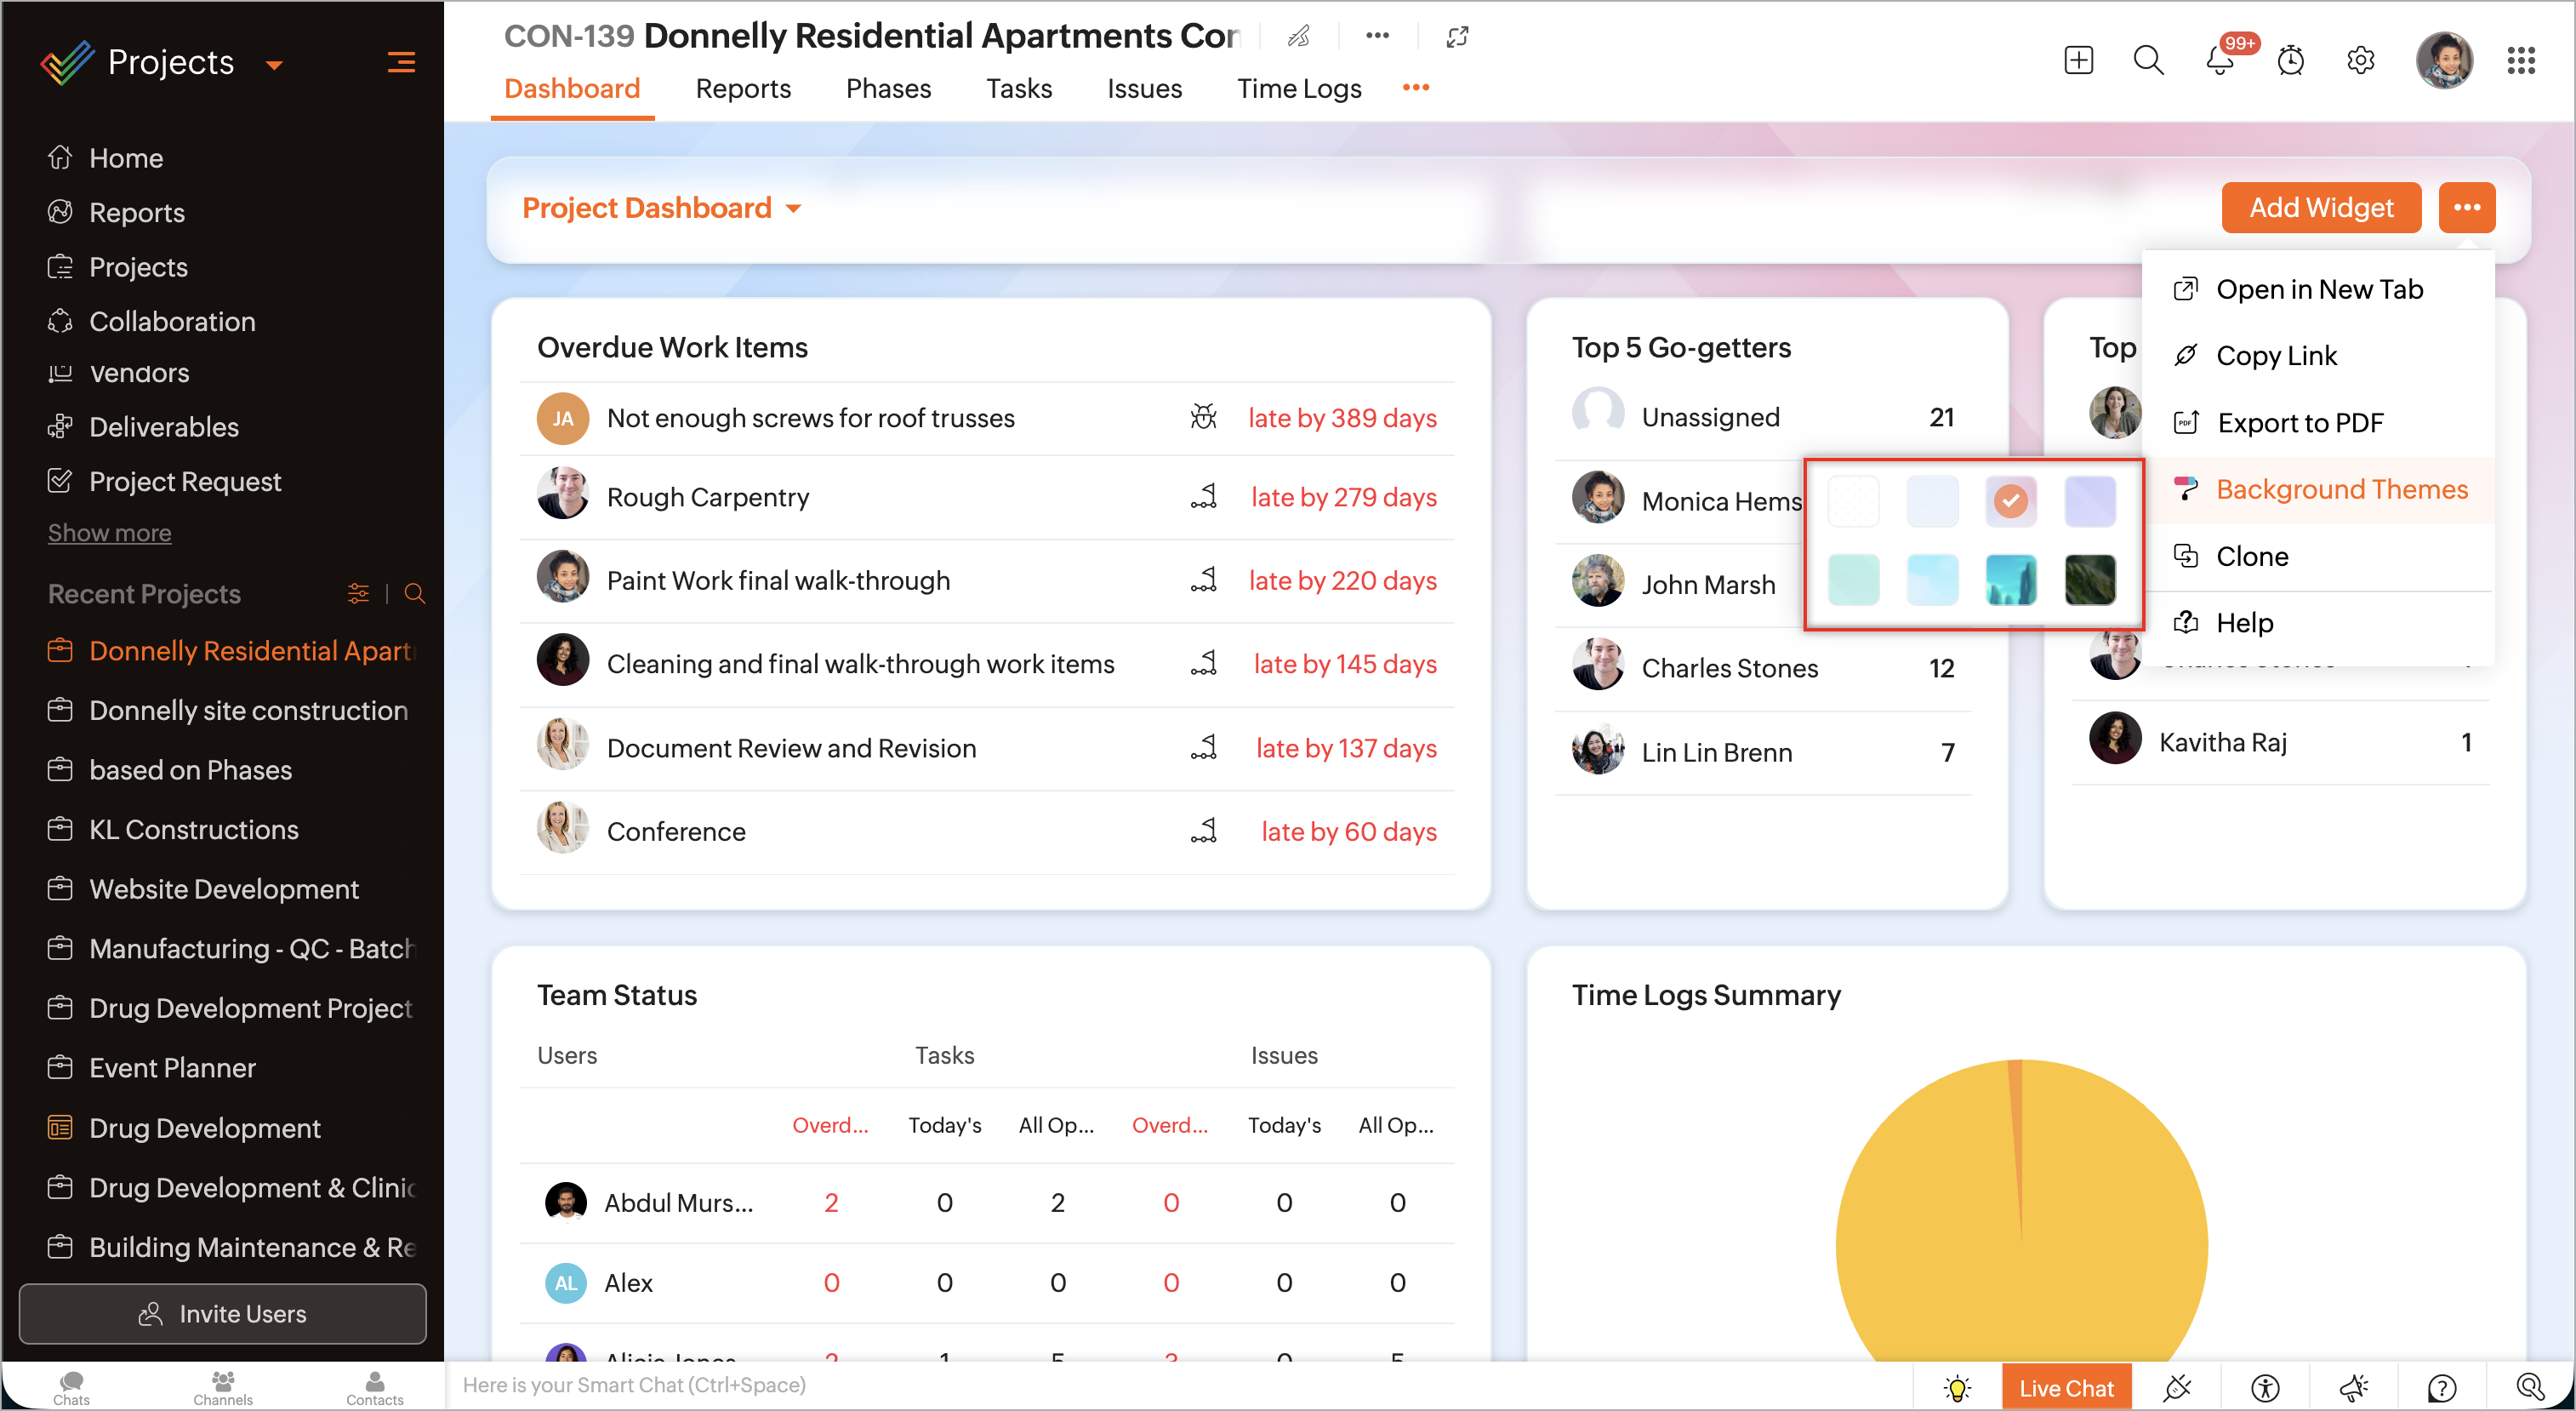Select the checked pink gradient theme

coord(2010,500)
